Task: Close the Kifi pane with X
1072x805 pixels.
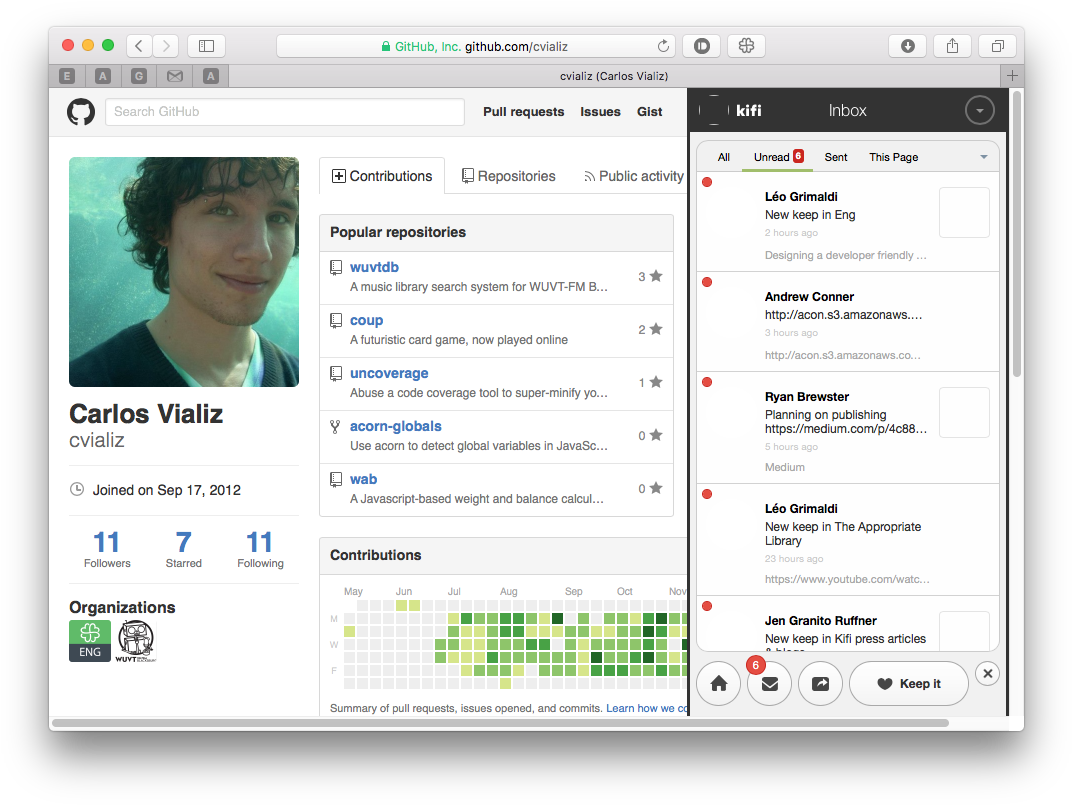Action: click(987, 674)
